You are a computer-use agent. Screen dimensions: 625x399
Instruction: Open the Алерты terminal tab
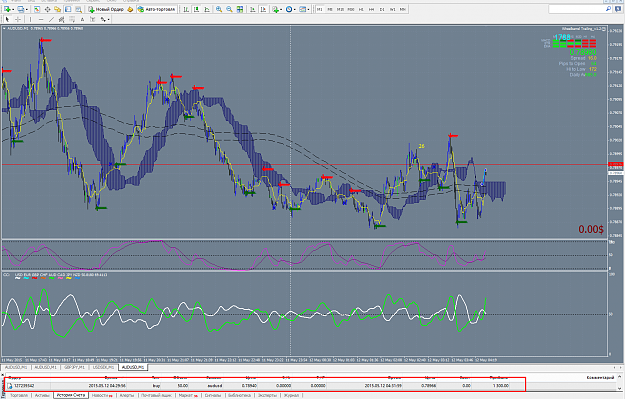[x=127, y=395]
